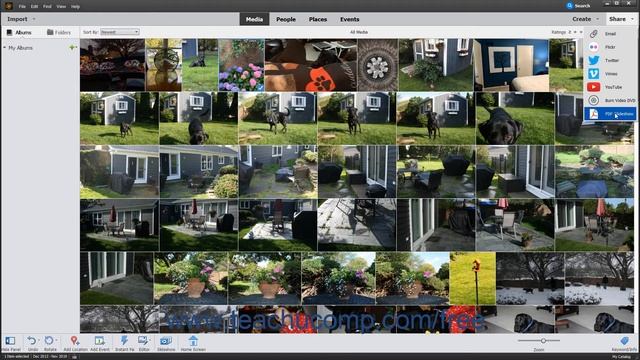Share to Twitter

610,60
